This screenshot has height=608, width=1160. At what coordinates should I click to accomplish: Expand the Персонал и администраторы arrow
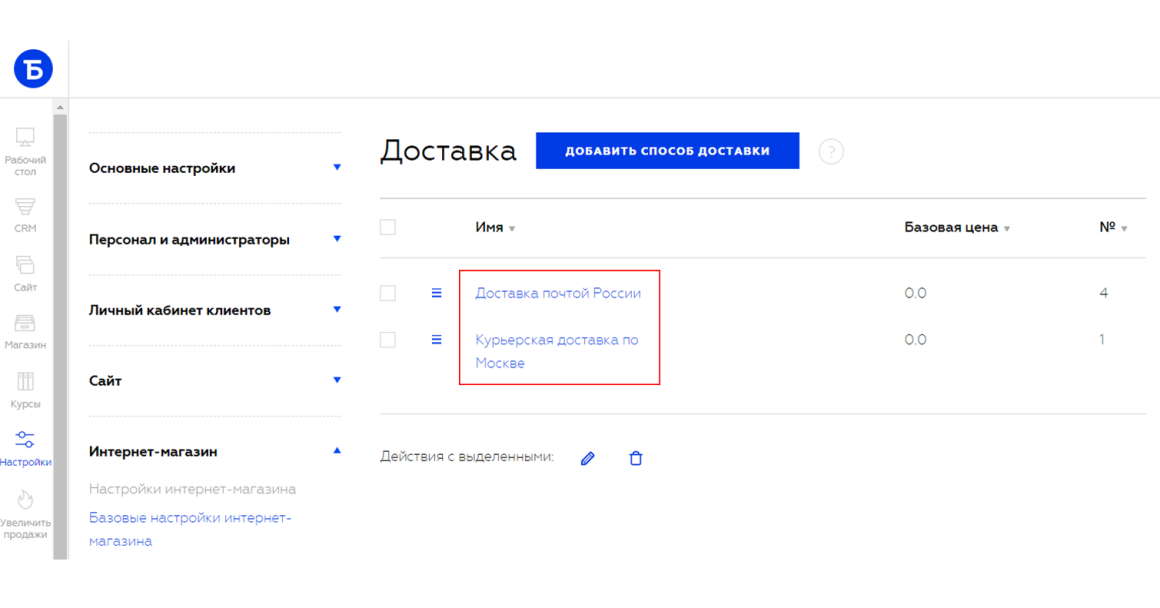point(337,239)
